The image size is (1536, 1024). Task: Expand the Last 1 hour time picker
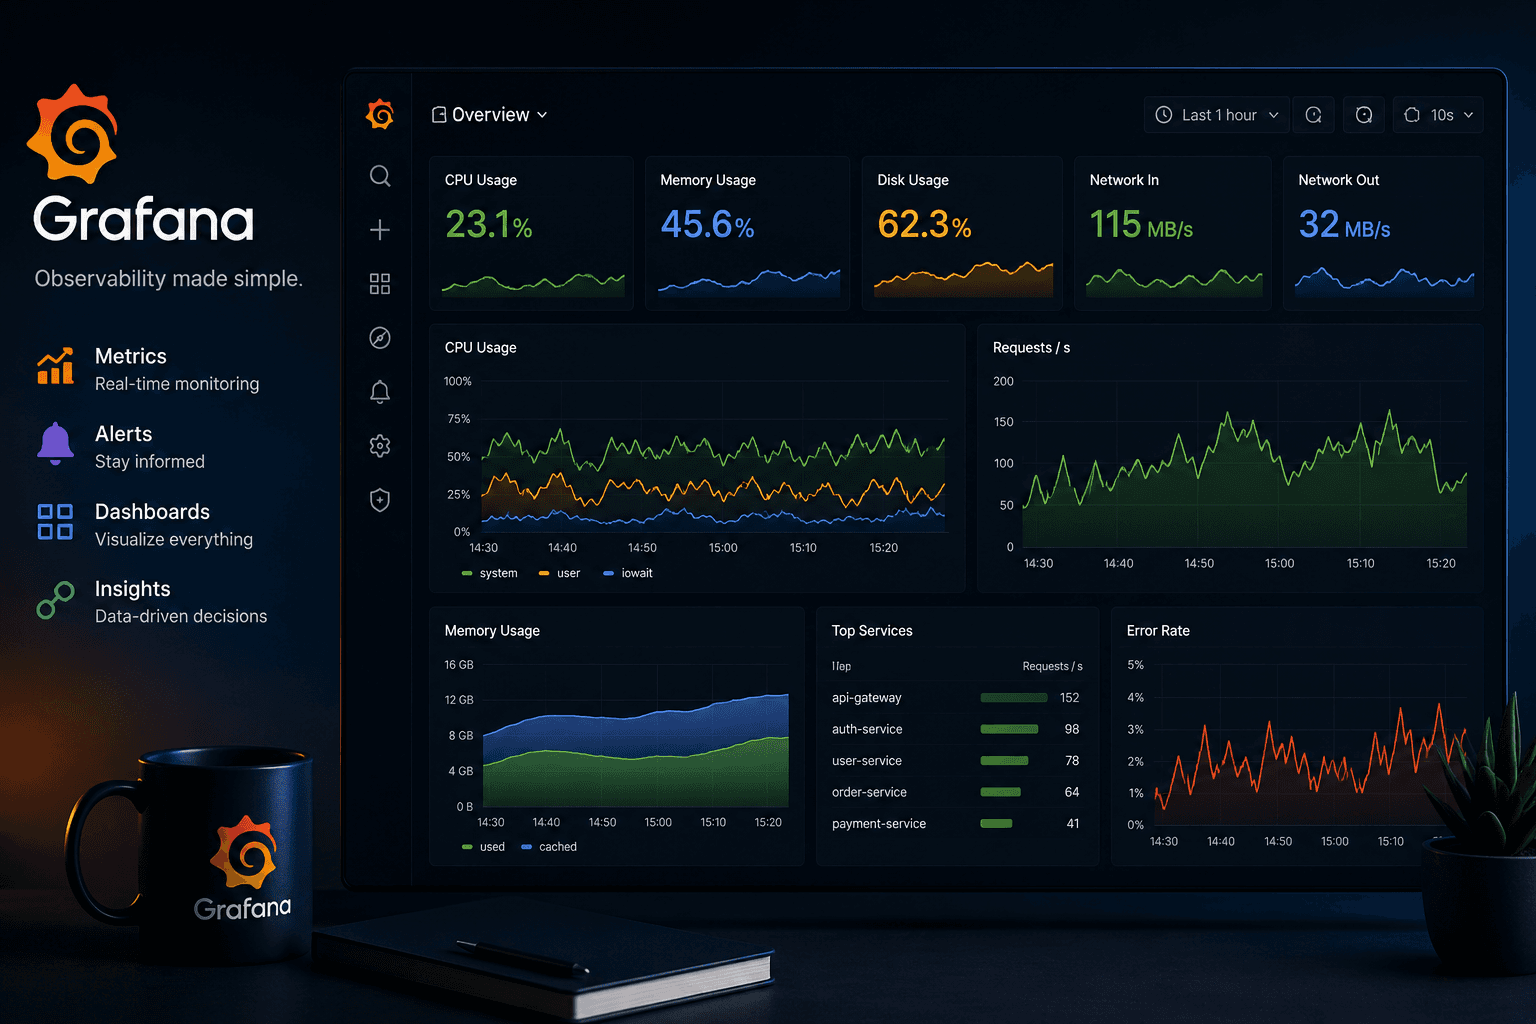pos(1217,115)
